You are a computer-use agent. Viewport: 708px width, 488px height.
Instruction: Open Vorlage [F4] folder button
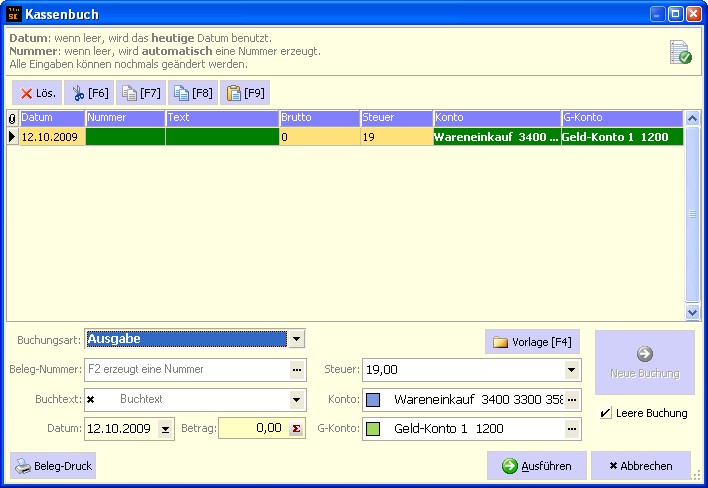click(x=532, y=342)
